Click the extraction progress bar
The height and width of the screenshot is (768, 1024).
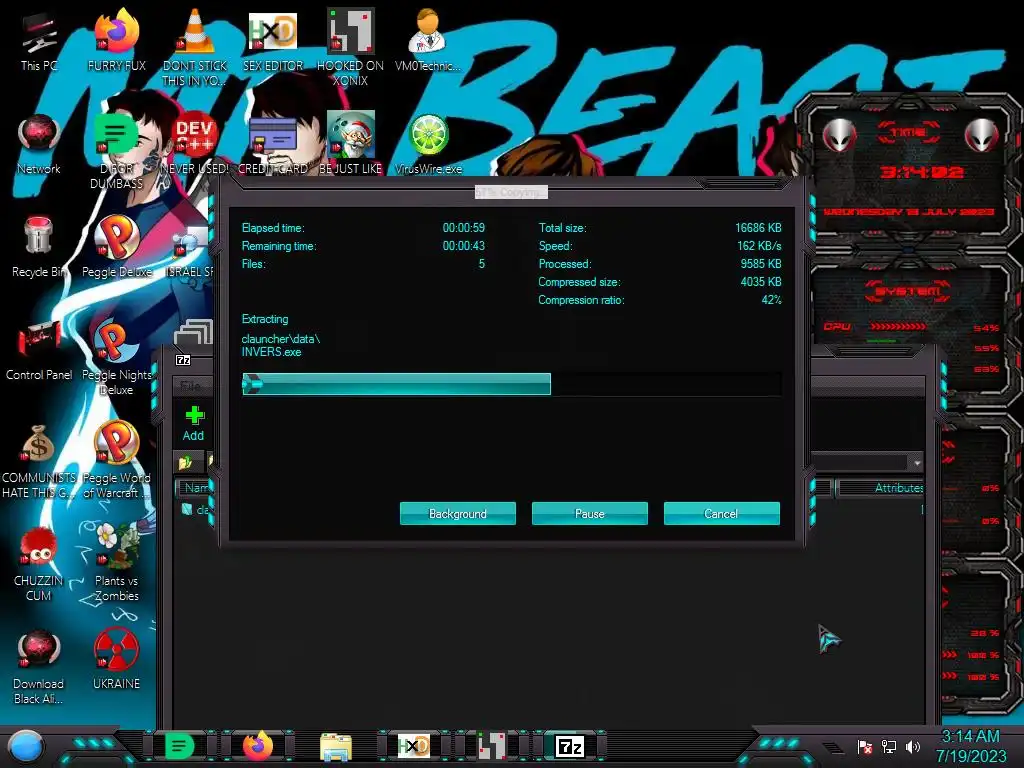tap(511, 384)
